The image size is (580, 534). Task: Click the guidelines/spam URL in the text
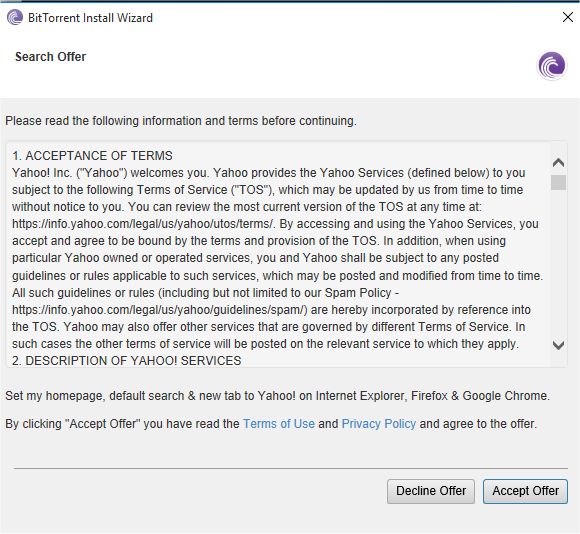pyautogui.click(x=159, y=310)
